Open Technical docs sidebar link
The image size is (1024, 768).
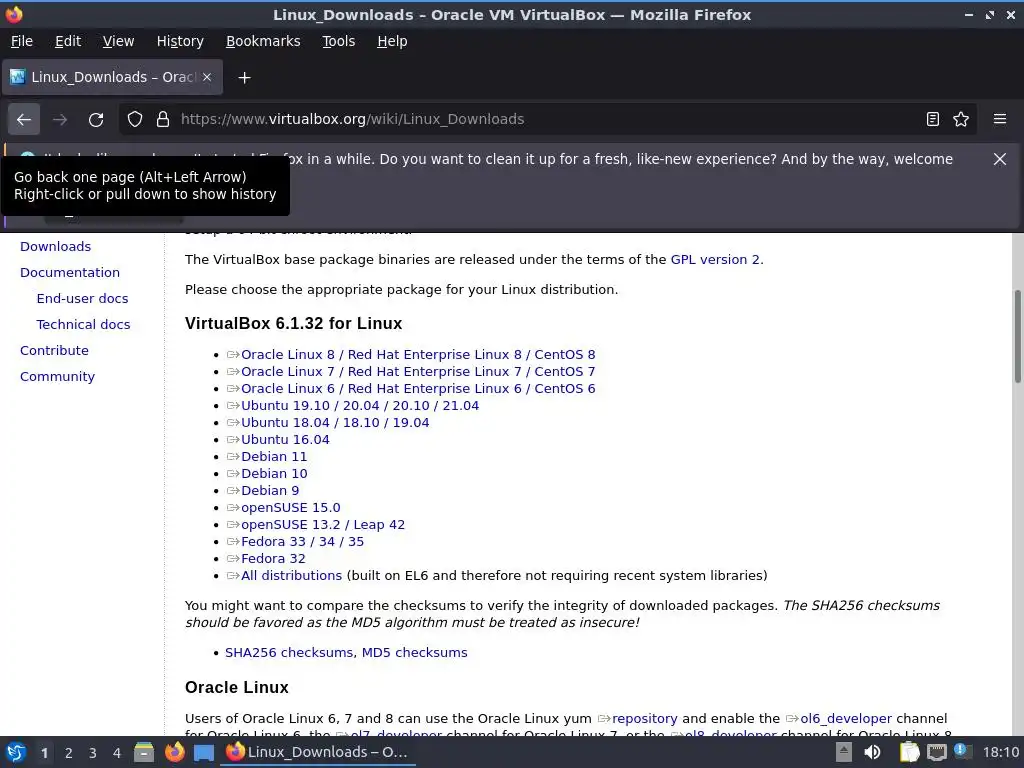pyautogui.click(x=83, y=325)
